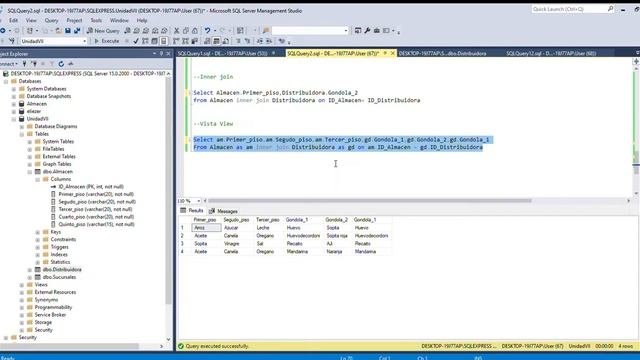Save the current query file

(68, 31)
